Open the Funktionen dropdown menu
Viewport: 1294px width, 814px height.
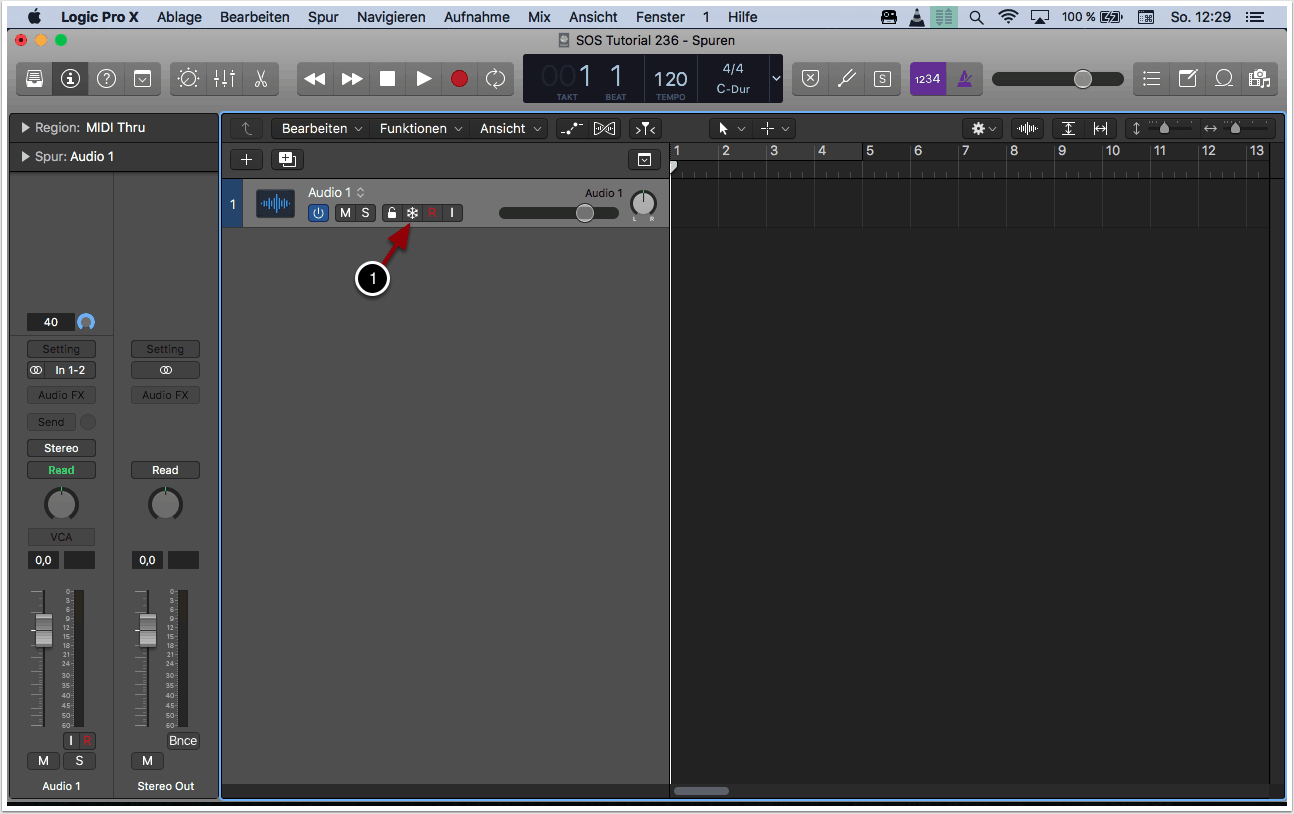tap(419, 128)
